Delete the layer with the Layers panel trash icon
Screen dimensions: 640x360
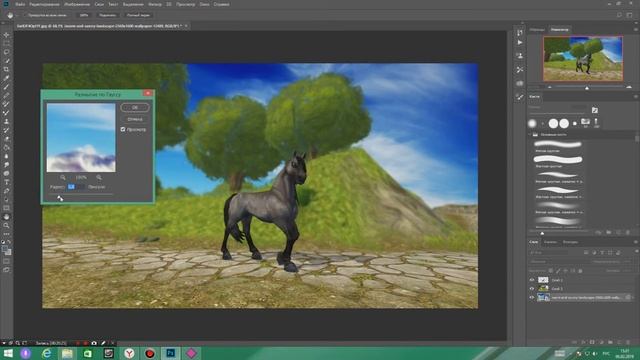pos(628,342)
